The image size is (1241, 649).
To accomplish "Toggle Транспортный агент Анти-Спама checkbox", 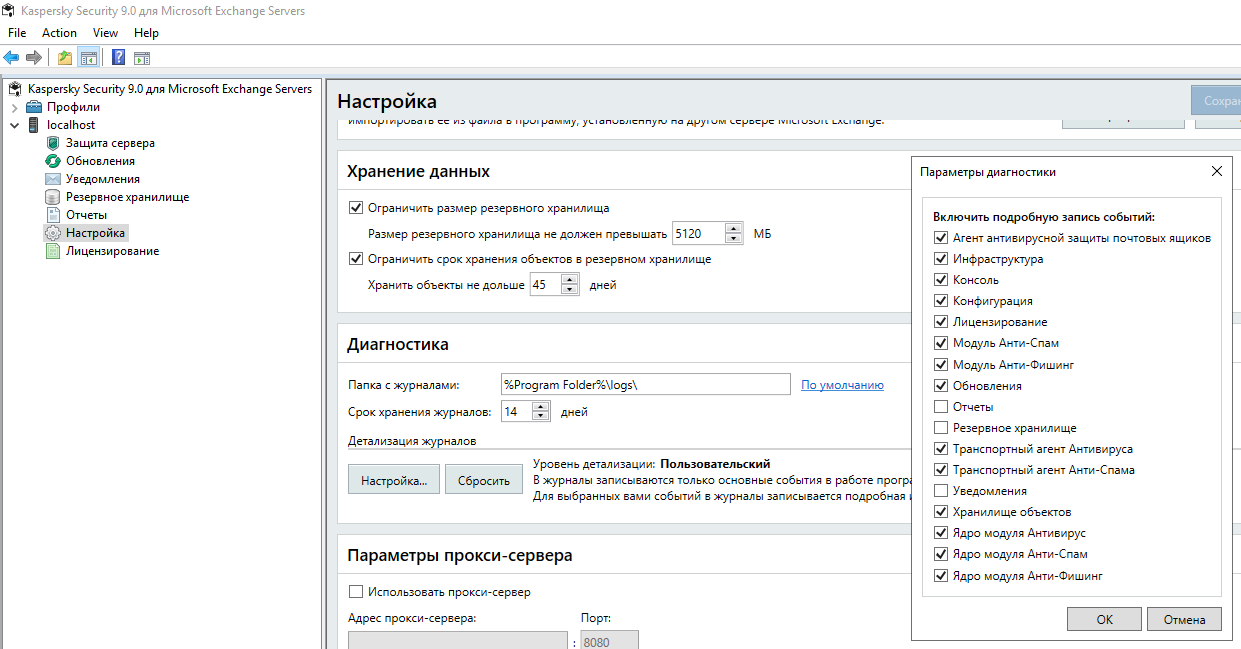I will (941, 470).
